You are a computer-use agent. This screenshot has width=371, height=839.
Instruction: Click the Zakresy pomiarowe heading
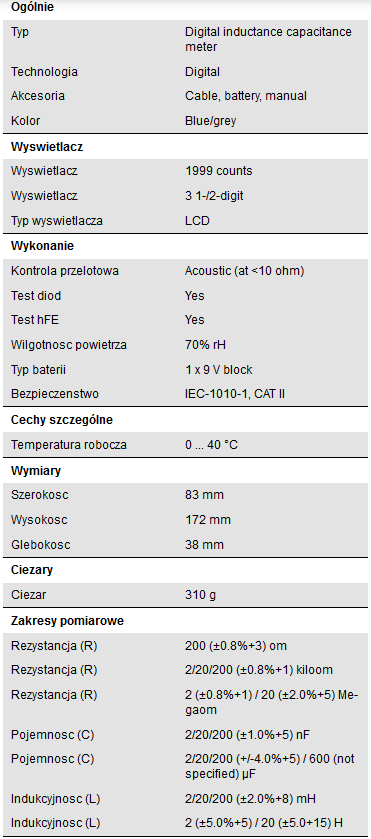[x=67, y=621]
